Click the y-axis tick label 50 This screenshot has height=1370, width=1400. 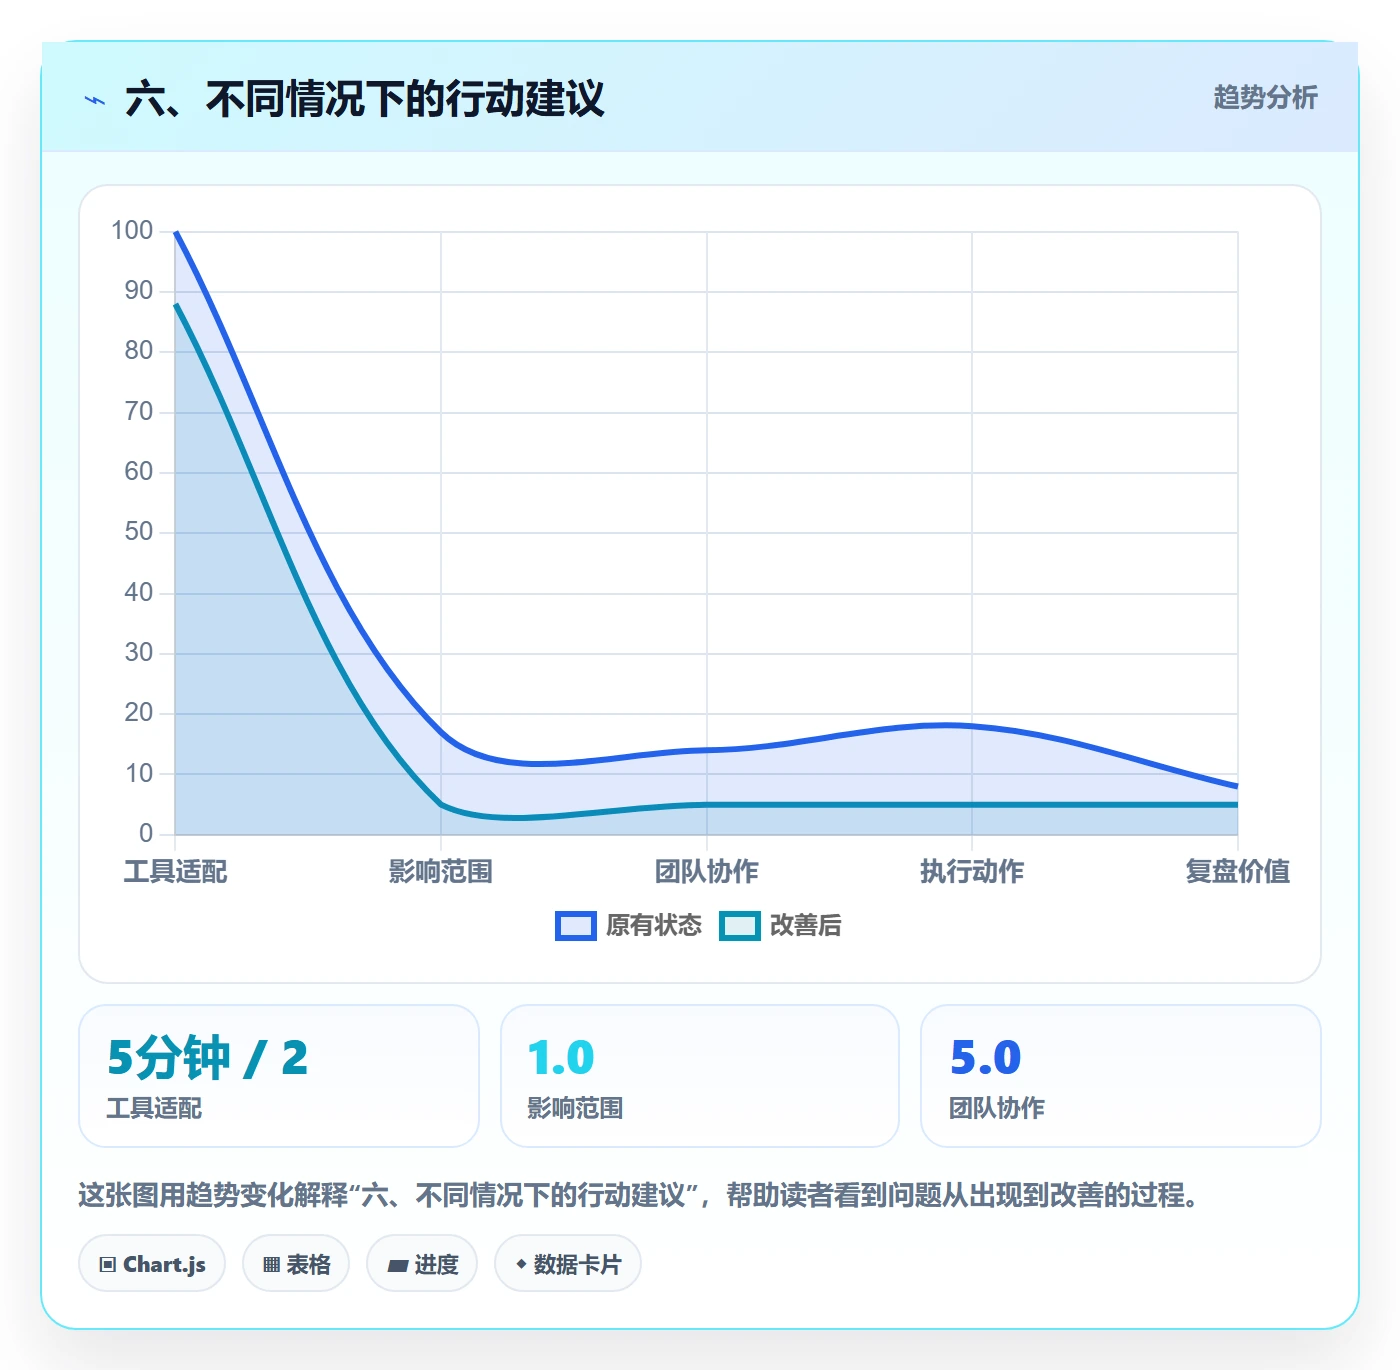tap(139, 532)
